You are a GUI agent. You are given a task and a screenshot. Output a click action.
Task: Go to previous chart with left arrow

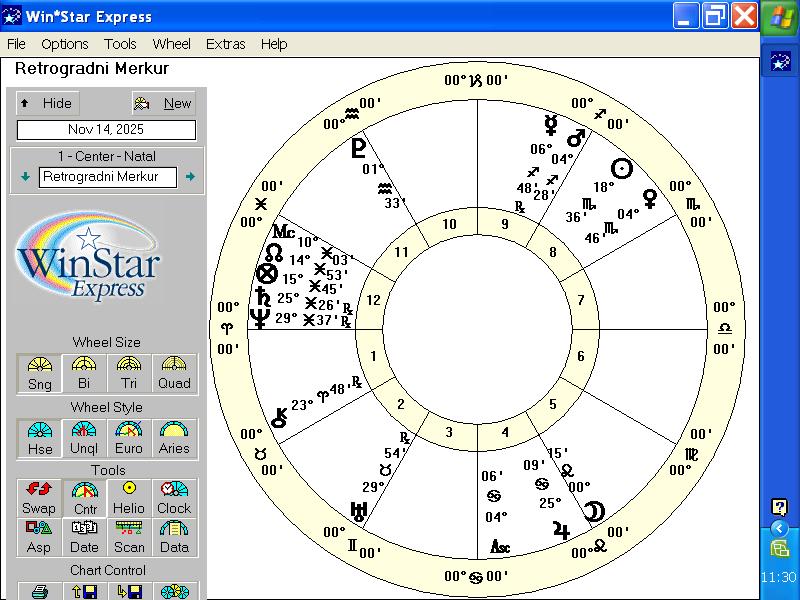click(x=25, y=177)
